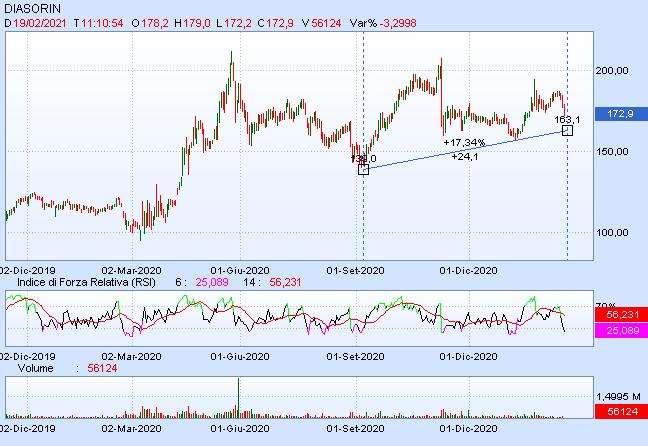This screenshot has height=446, width=648.
Task: Click the 01-Dic-2020 date under the price chart
Action: coord(468,271)
